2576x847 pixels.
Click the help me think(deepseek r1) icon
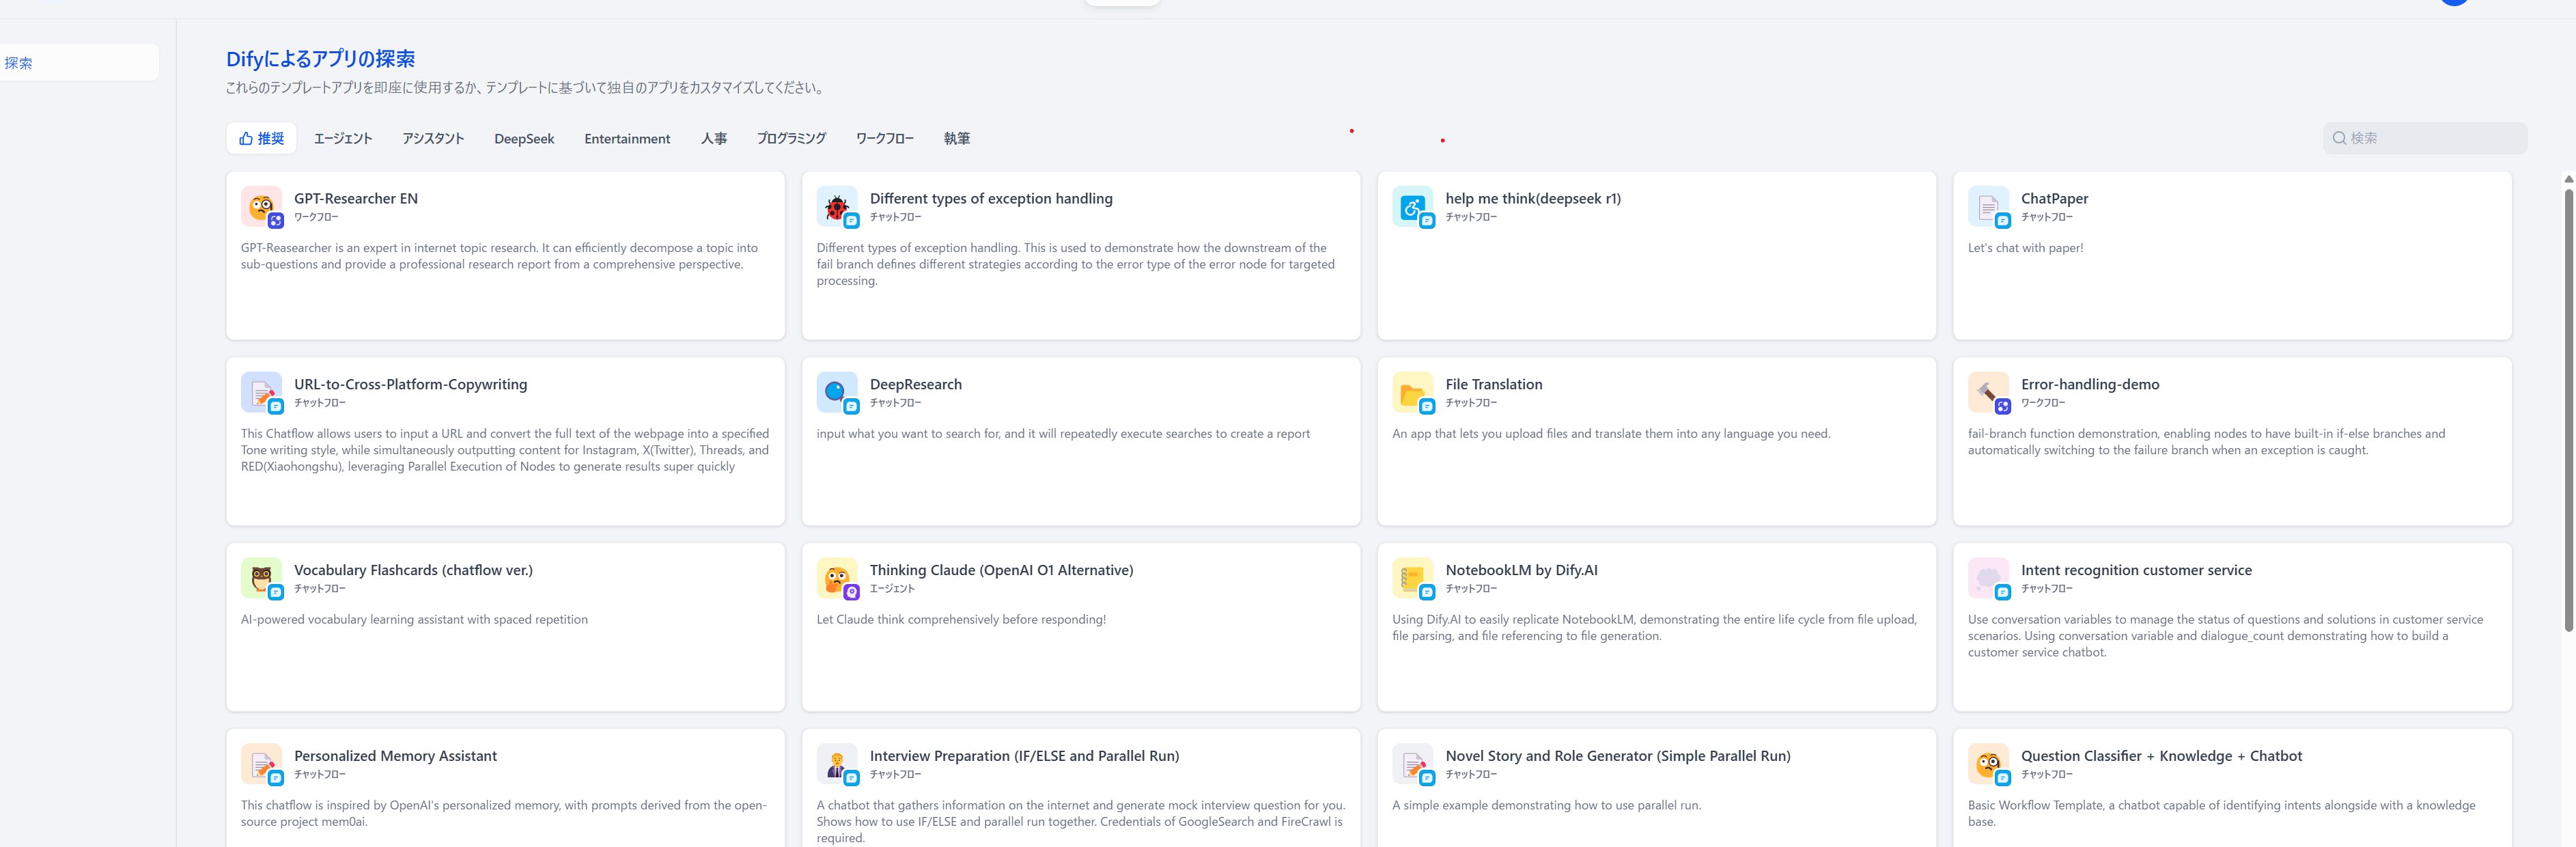tap(1412, 207)
